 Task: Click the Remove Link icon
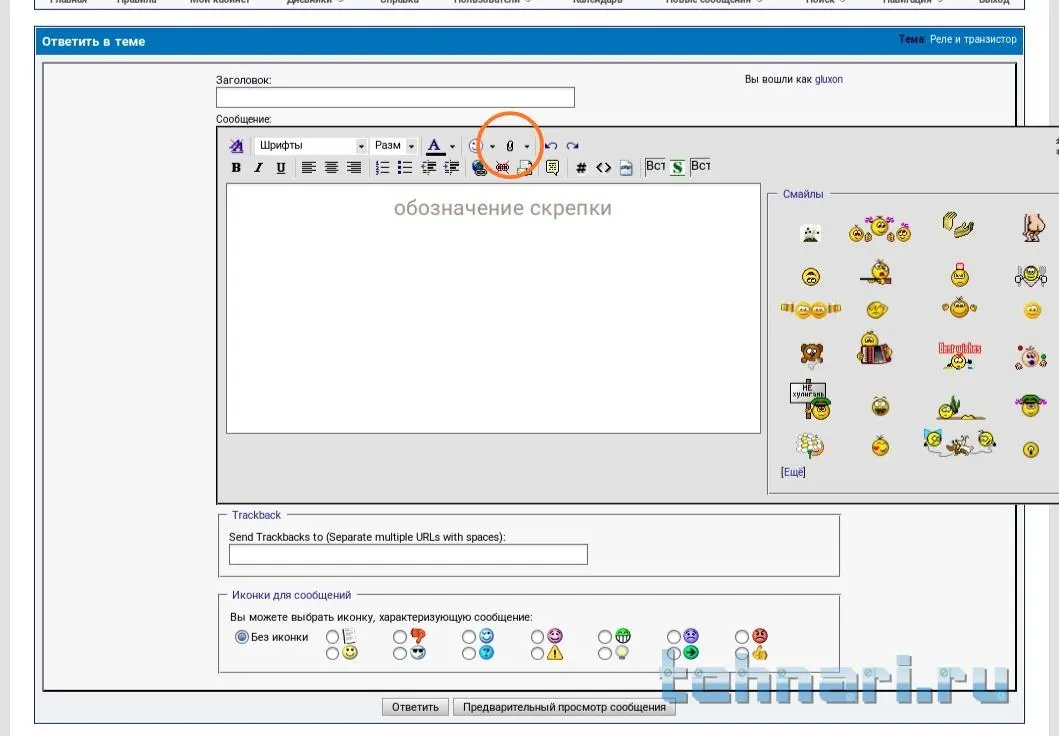(502, 167)
